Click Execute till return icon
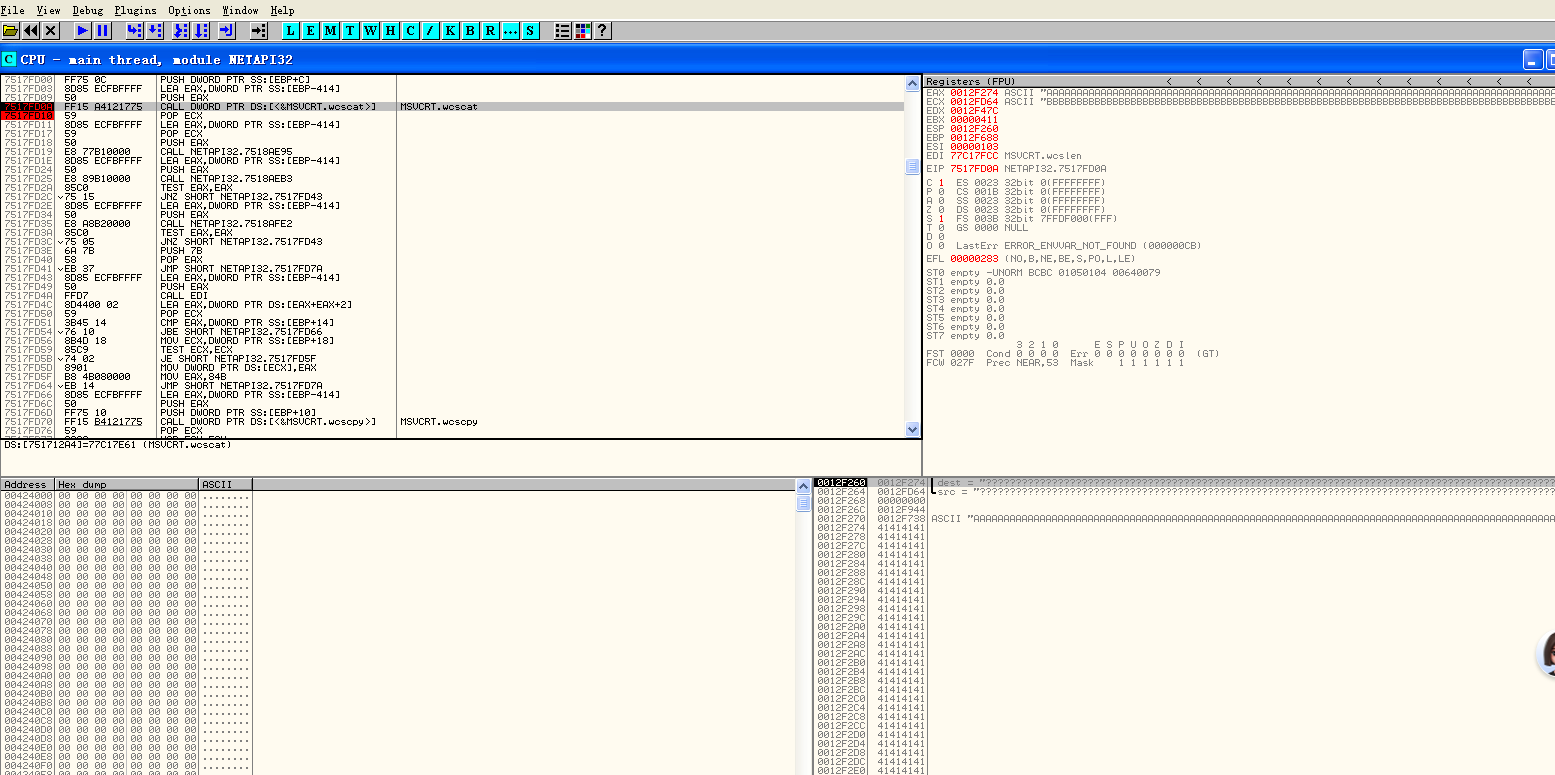This screenshot has width=1555, height=775. [226, 31]
